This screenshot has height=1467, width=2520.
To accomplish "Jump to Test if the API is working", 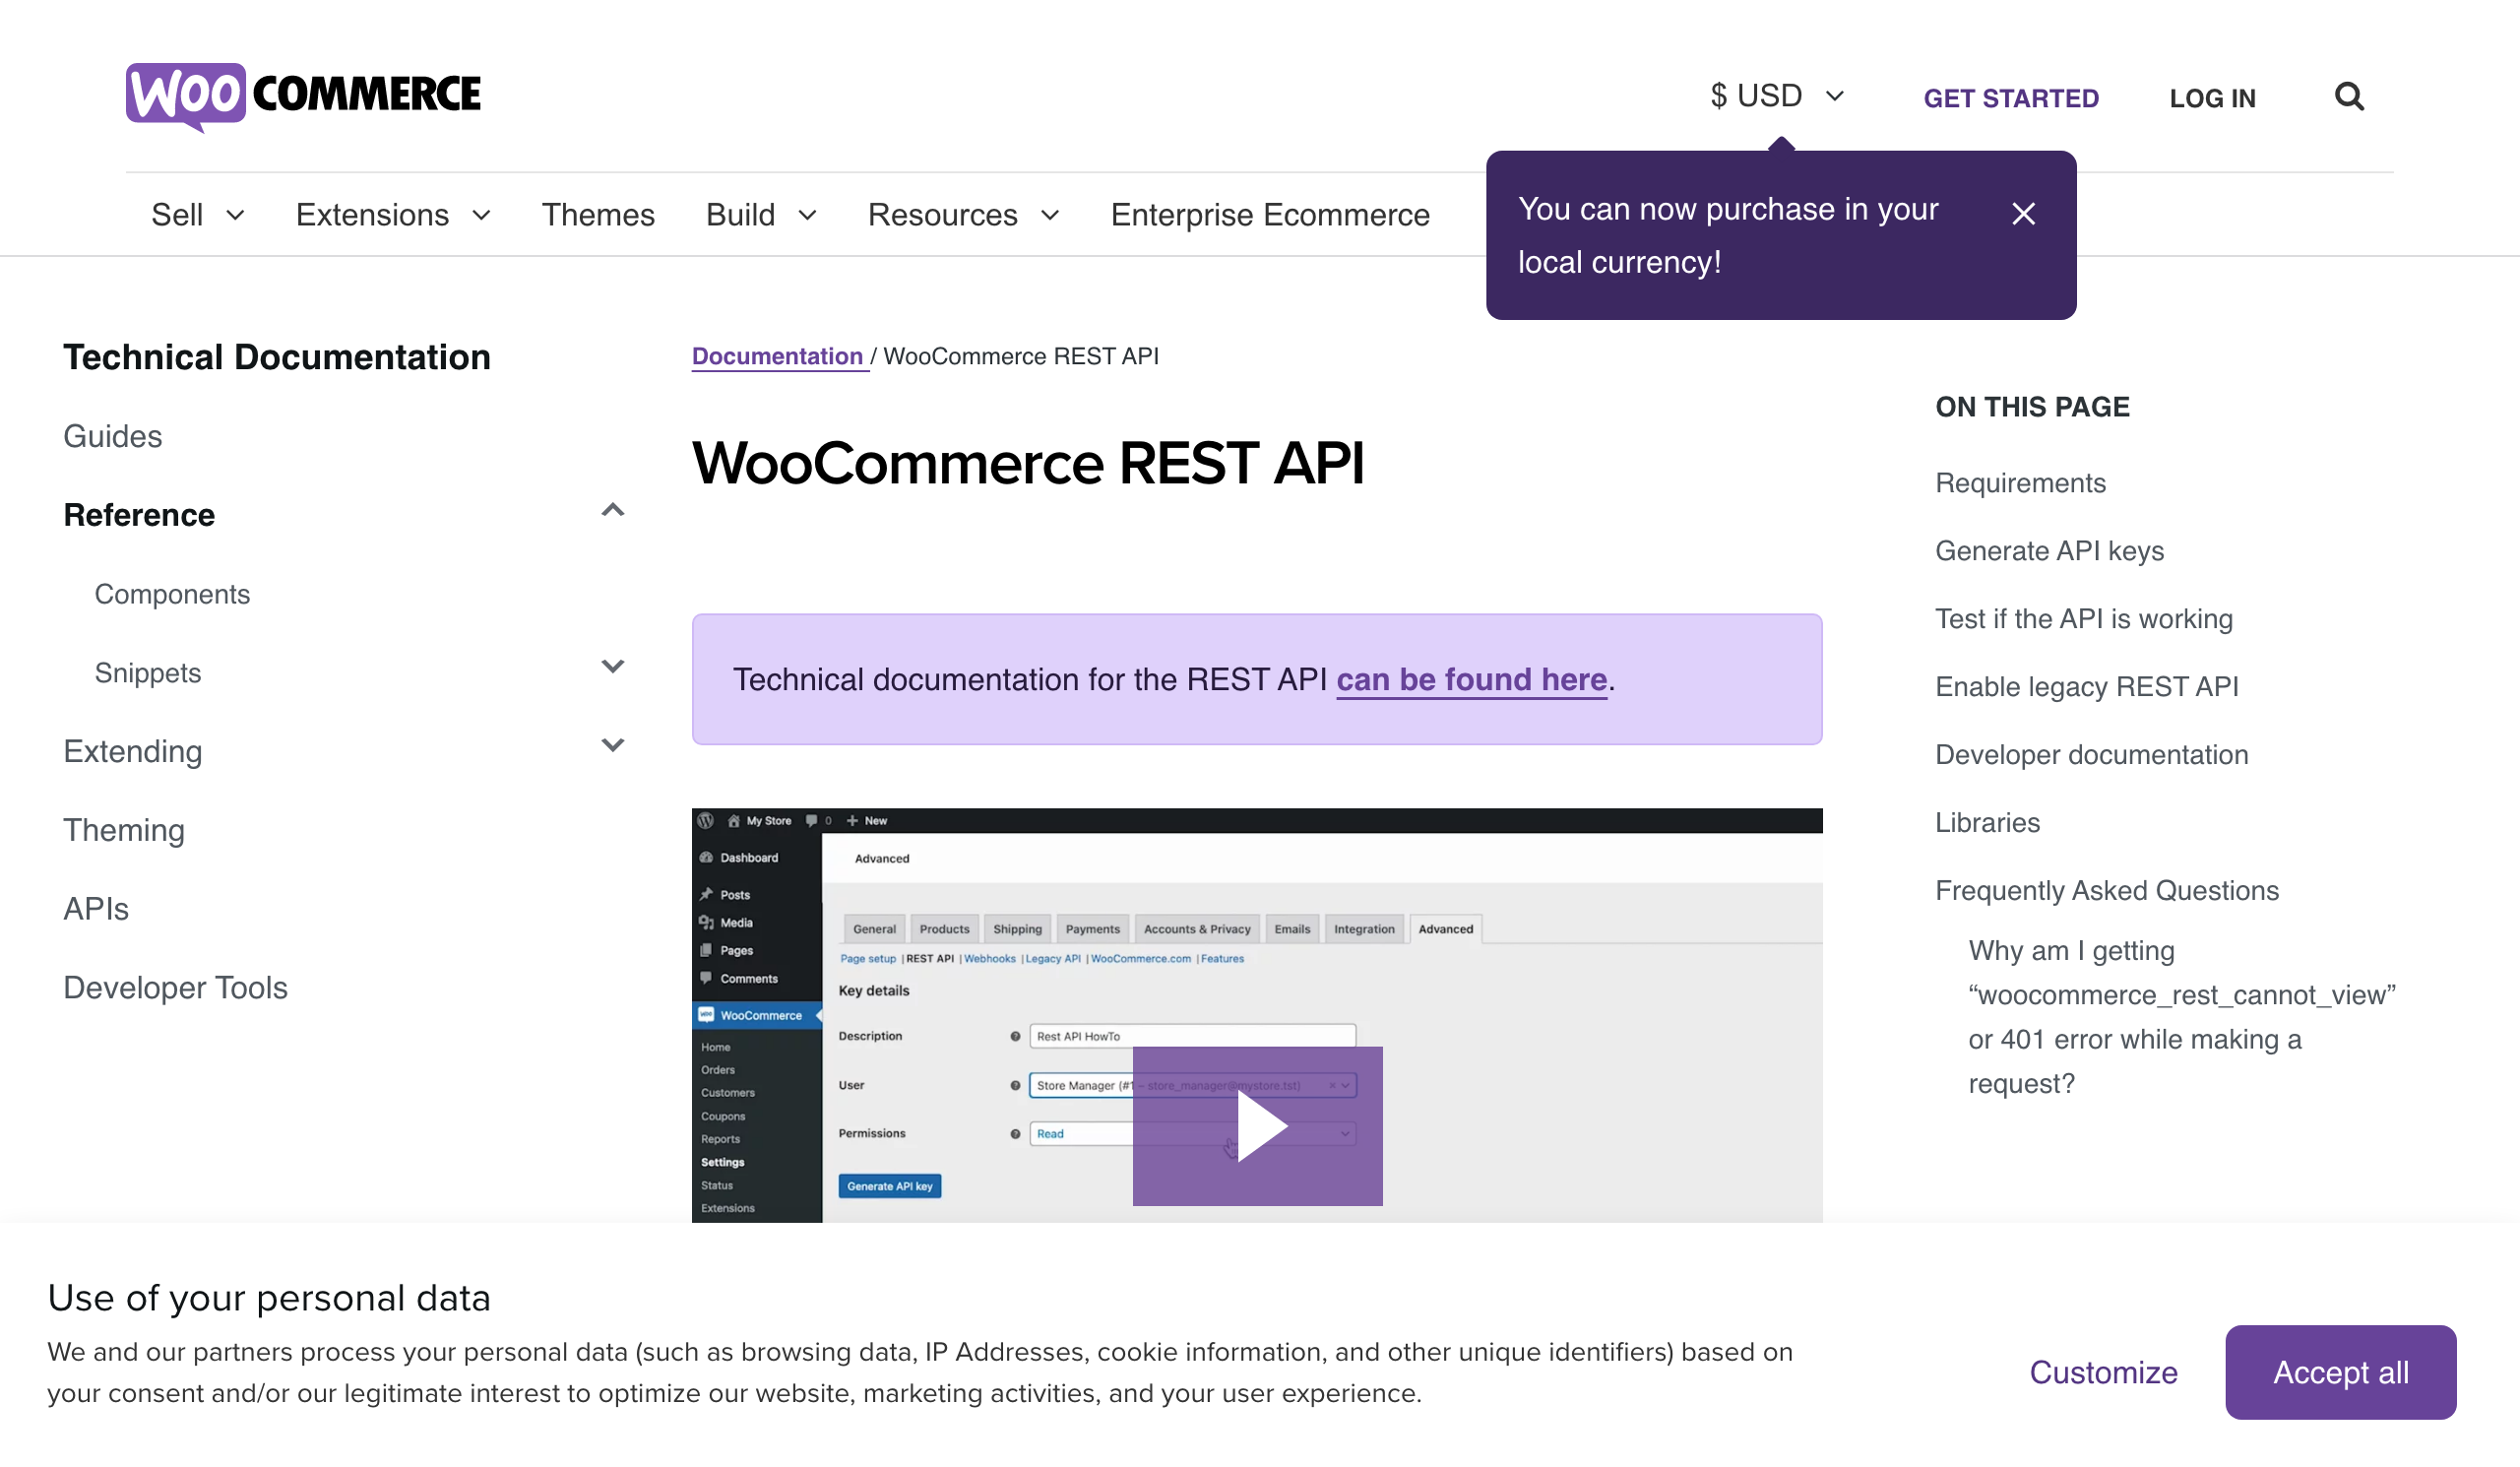I will pyautogui.click(x=2084, y=619).
